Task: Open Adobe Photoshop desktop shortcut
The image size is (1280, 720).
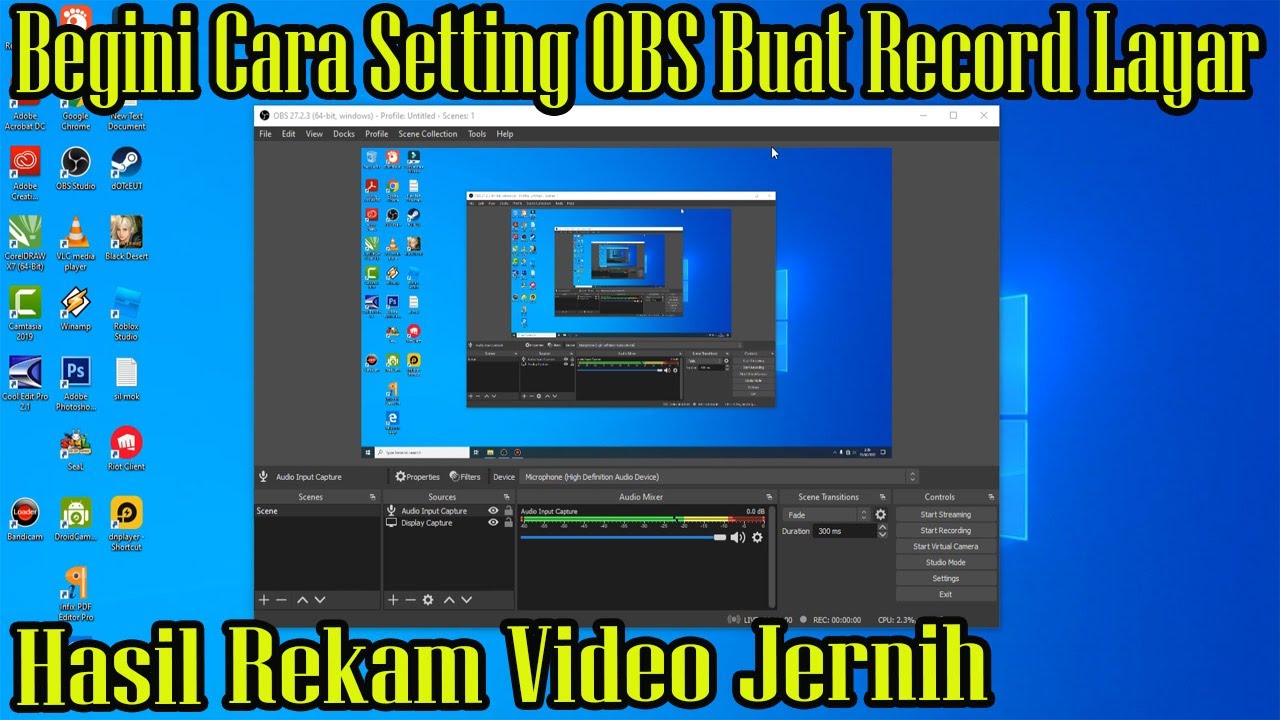Action: pos(76,384)
